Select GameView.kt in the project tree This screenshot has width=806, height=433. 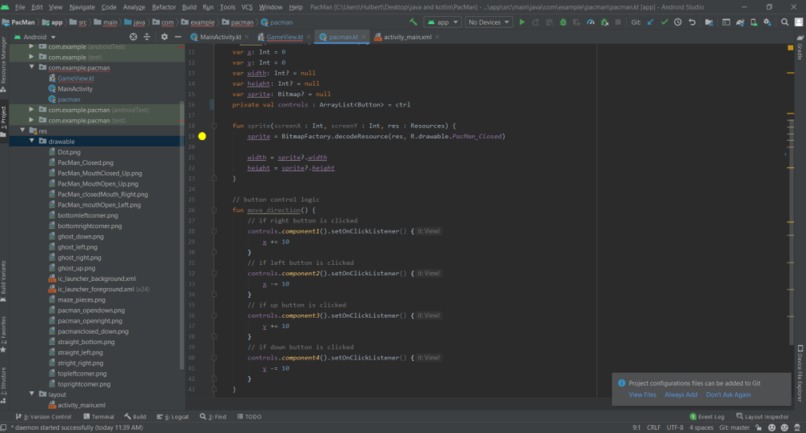(x=76, y=78)
